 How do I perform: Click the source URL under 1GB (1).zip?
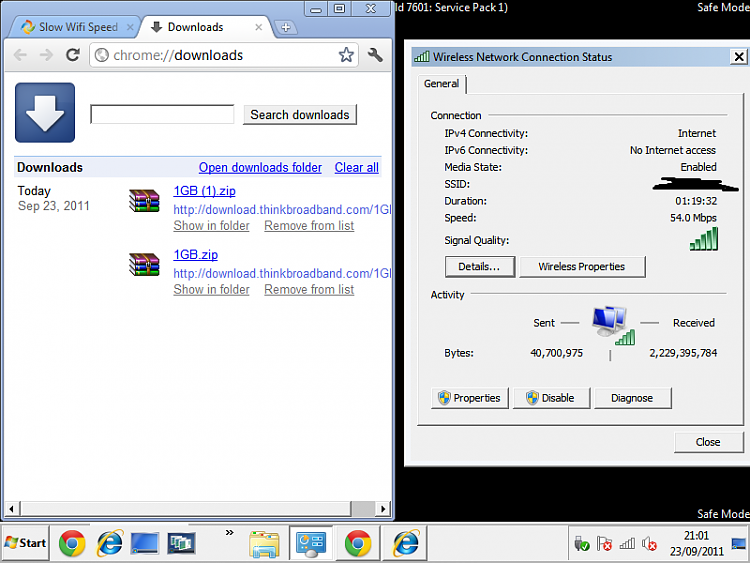[282, 210]
